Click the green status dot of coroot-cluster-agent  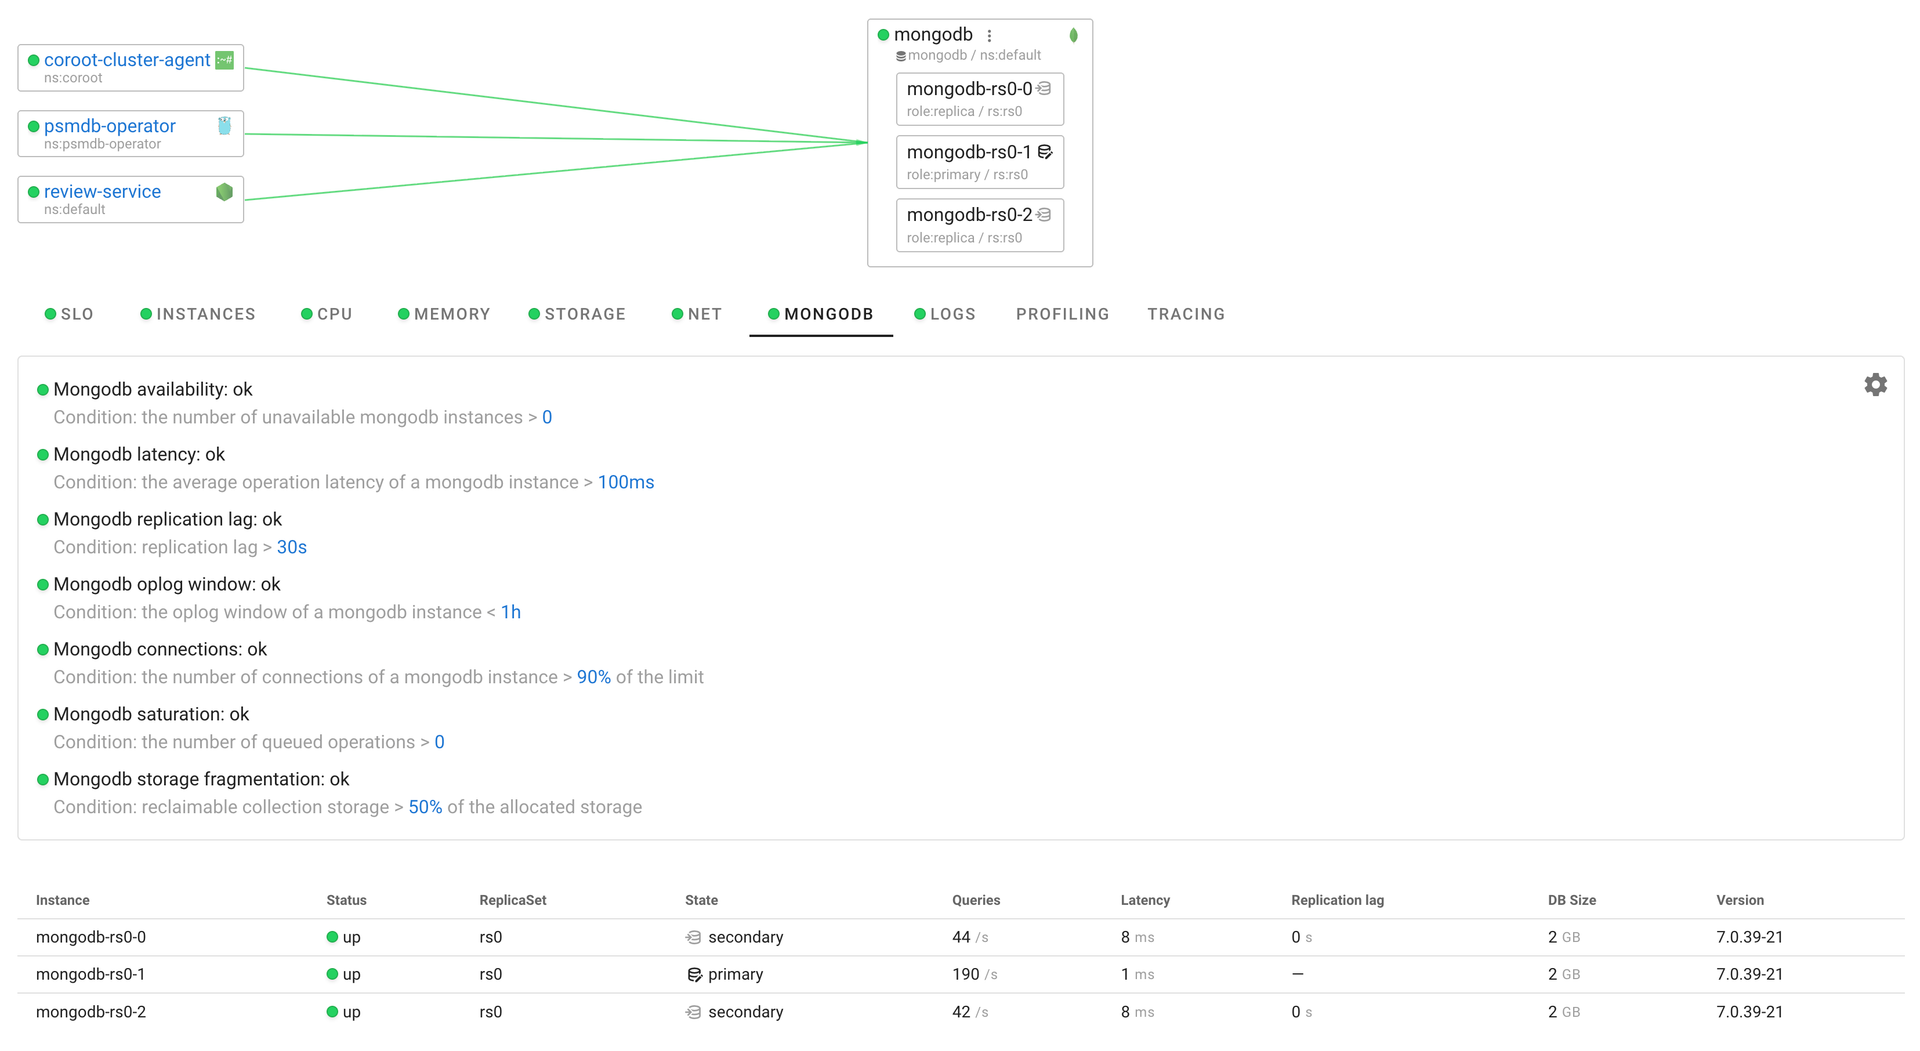(x=34, y=60)
